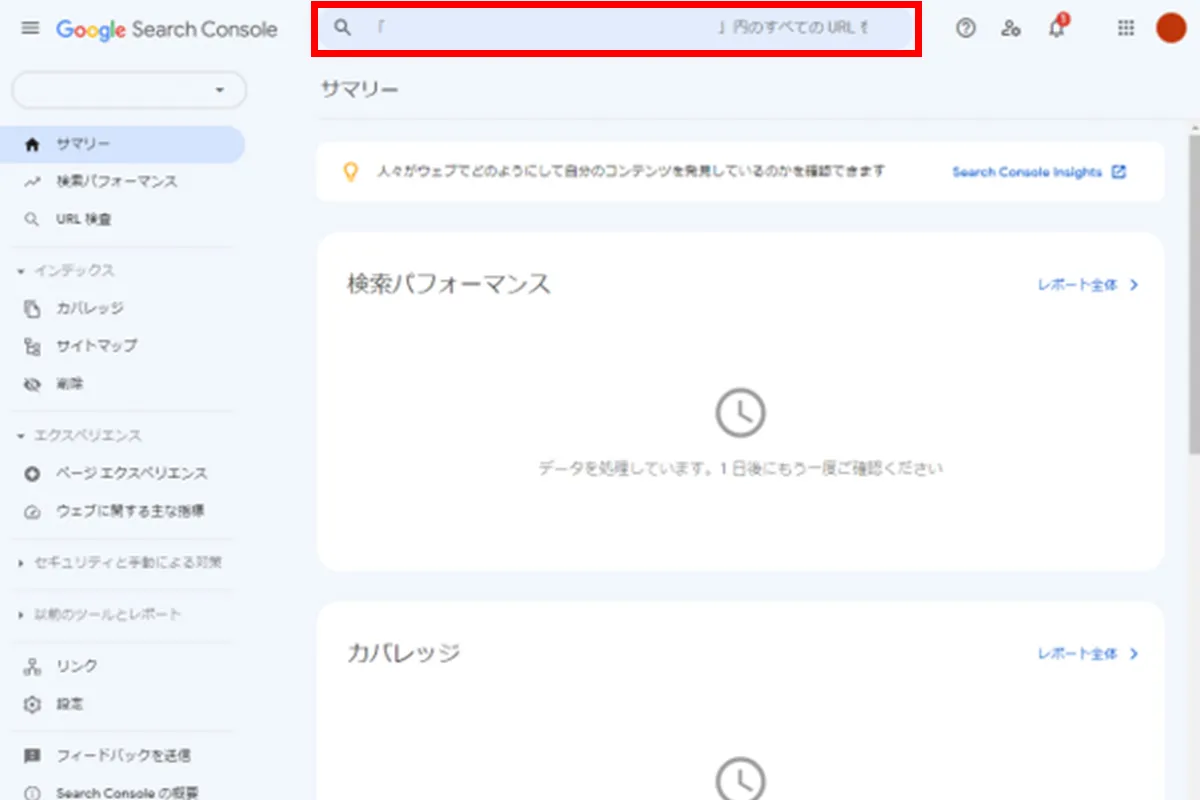Open the hamburger navigation menu

tap(29, 28)
